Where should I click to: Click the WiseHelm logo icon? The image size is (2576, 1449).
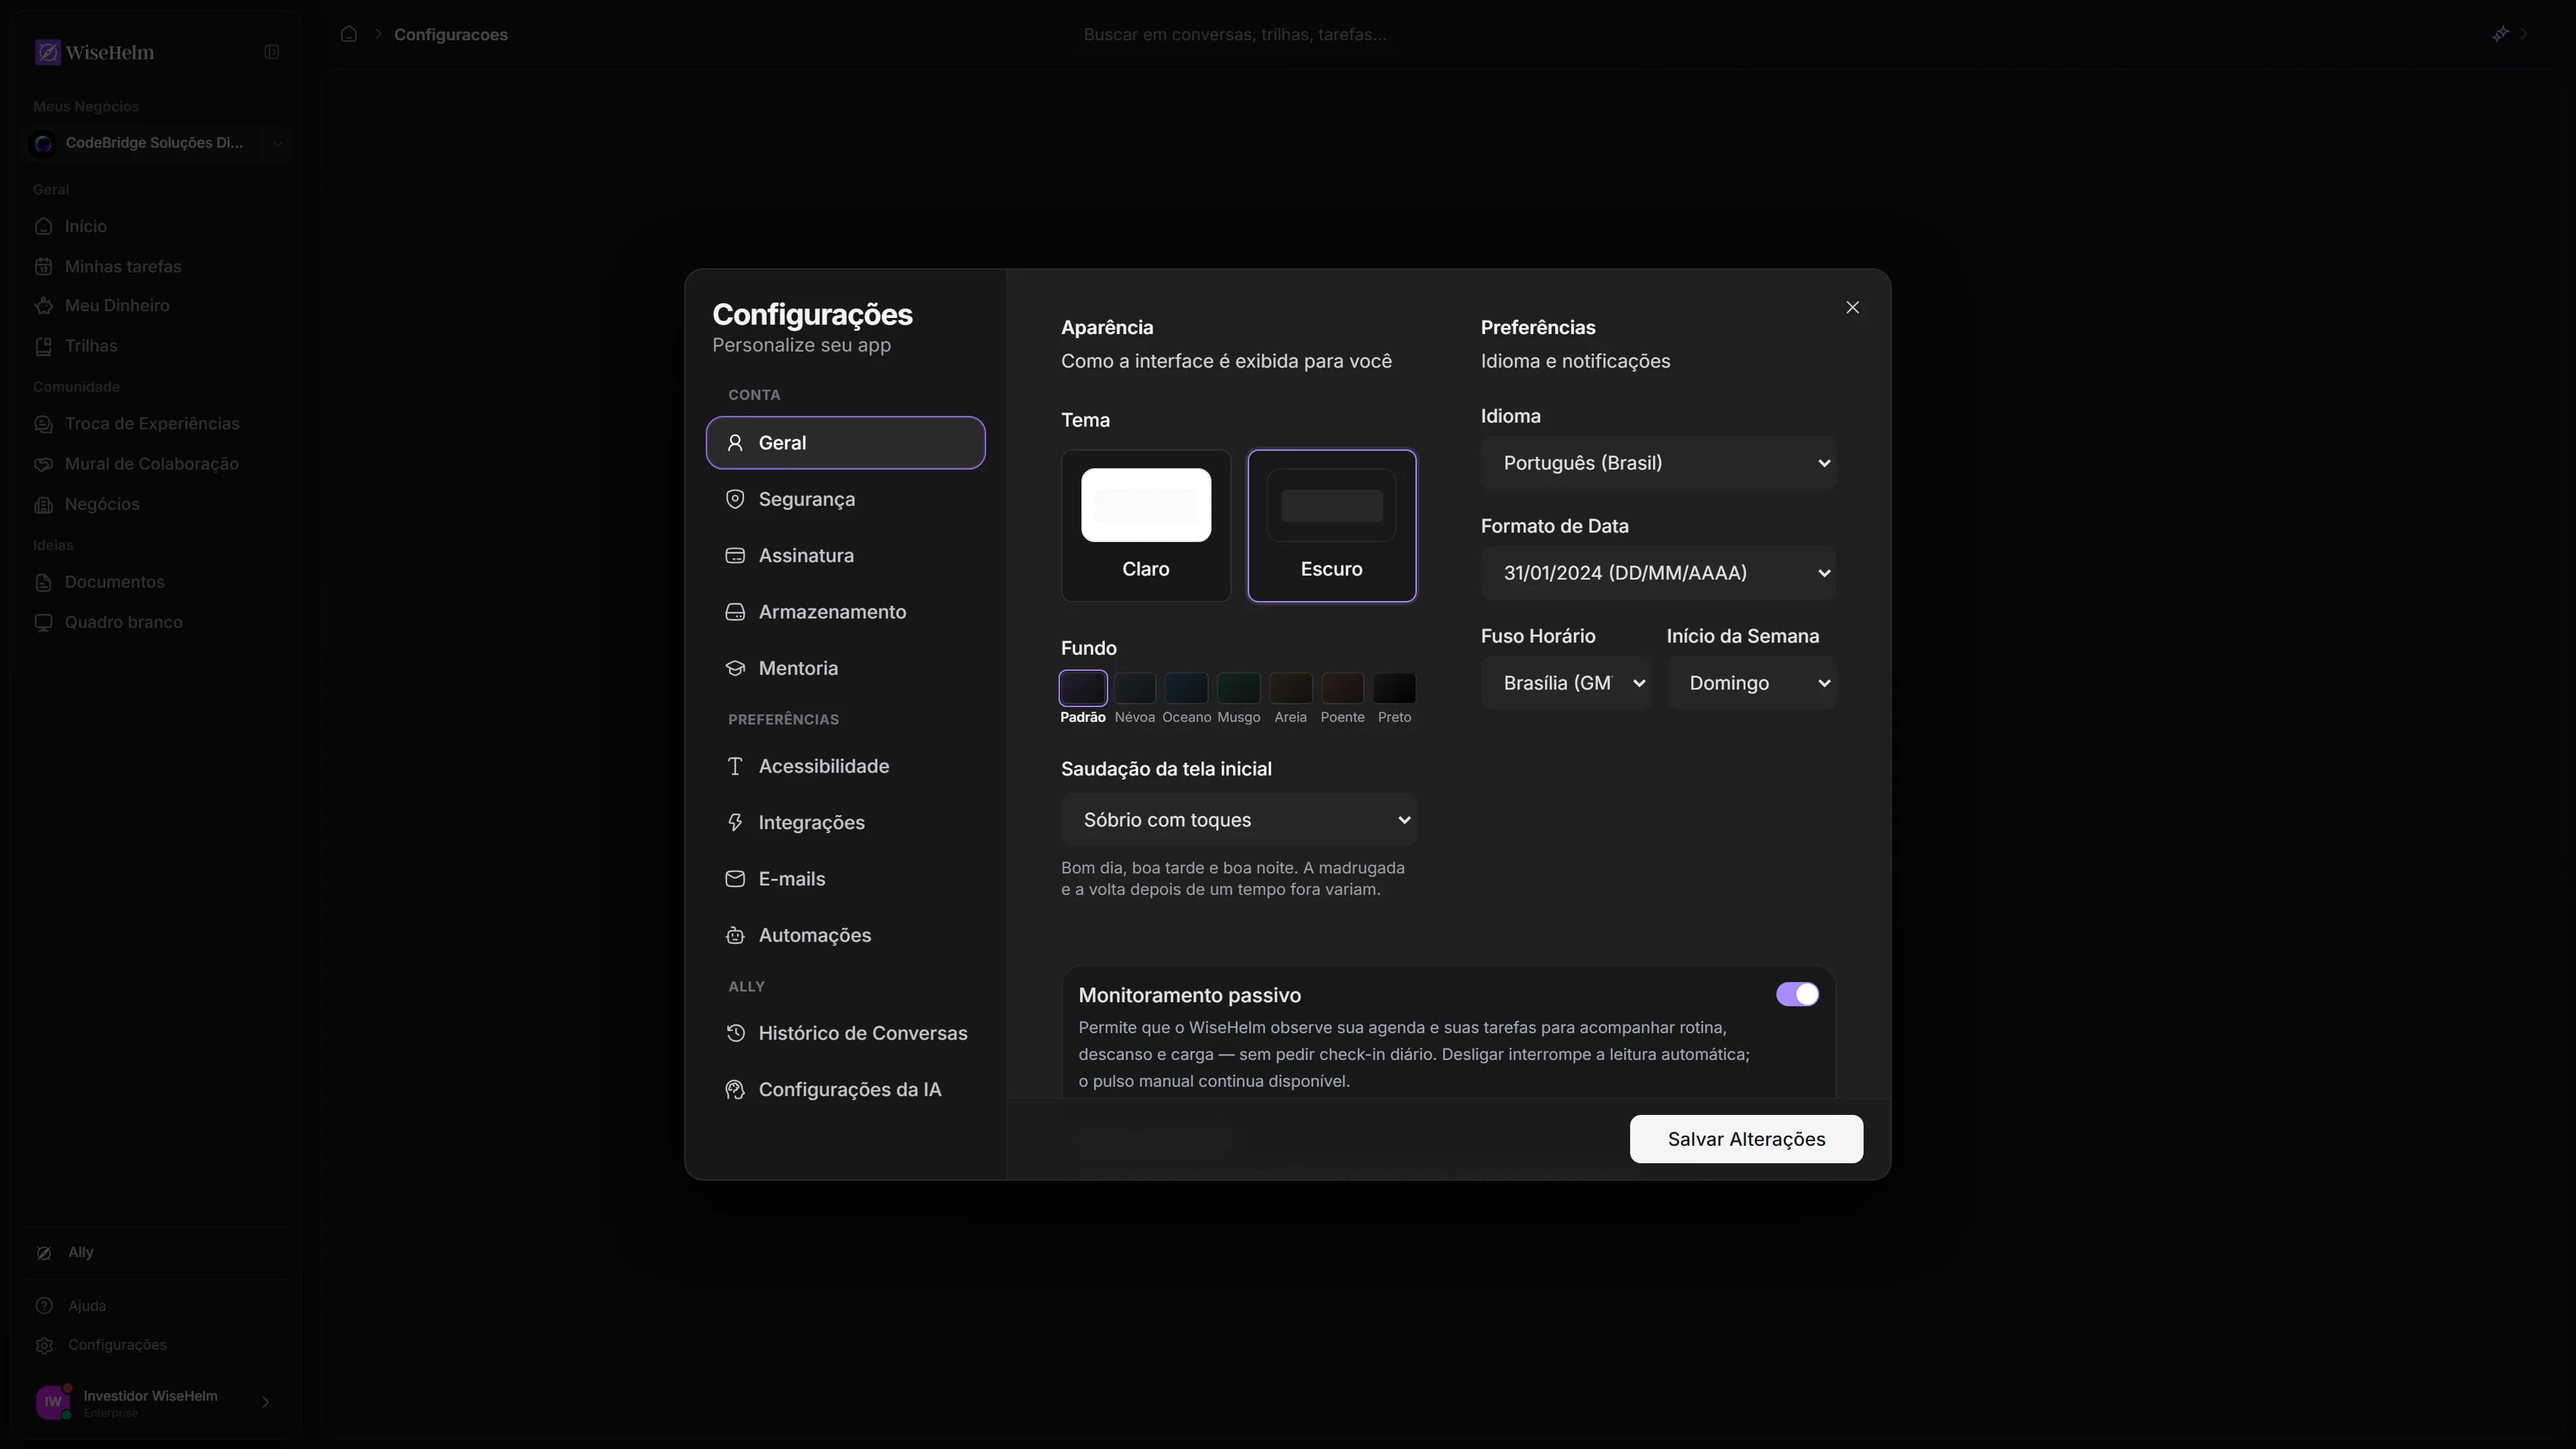click(47, 52)
